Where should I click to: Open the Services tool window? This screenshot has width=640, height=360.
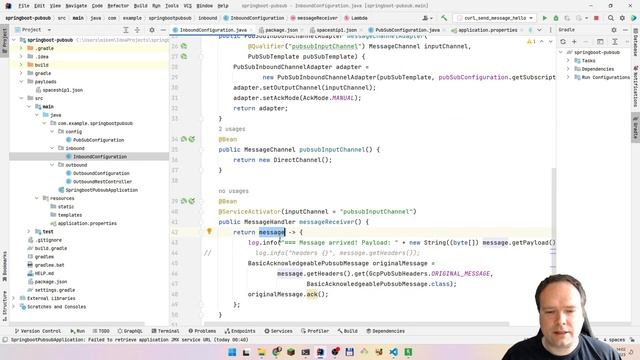pyautogui.click(x=278, y=331)
